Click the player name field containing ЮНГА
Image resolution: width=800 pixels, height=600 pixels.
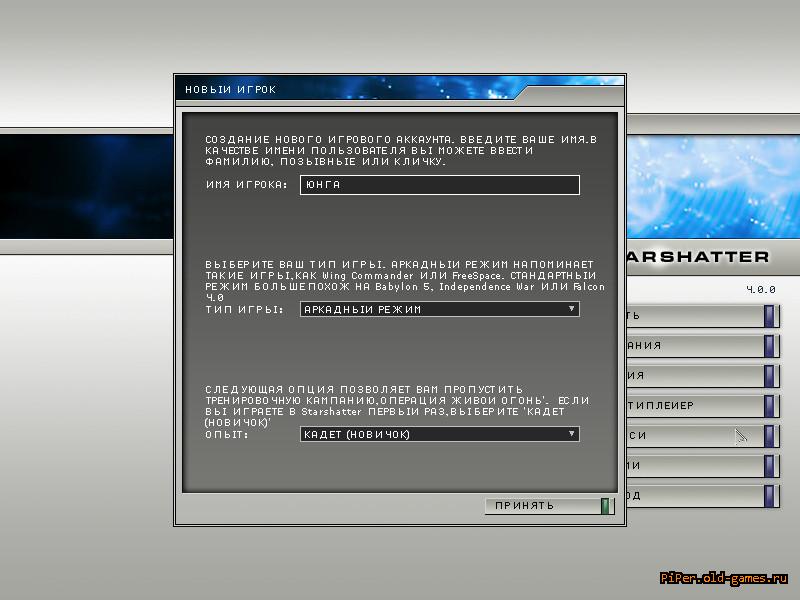click(x=440, y=185)
